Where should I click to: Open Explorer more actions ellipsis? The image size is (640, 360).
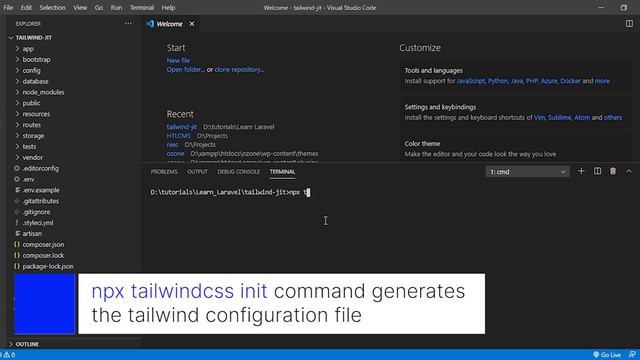tap(128, 24)
